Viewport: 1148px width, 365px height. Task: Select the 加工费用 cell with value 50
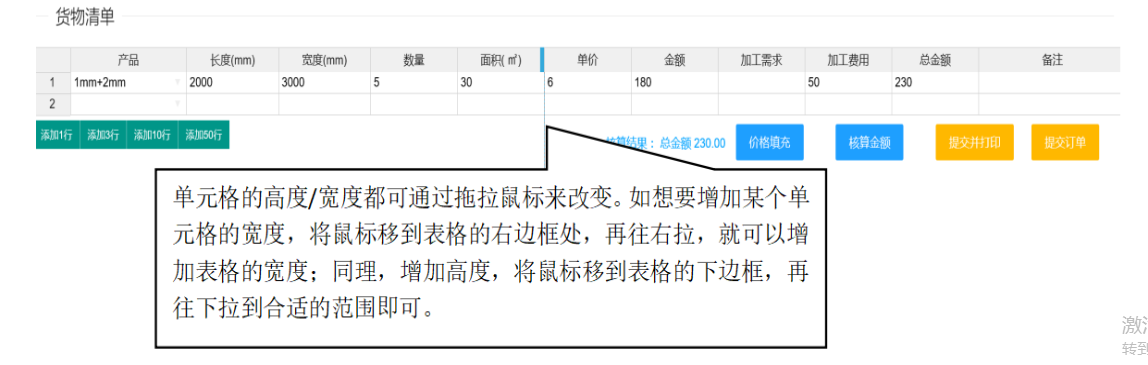click(848, 83)
